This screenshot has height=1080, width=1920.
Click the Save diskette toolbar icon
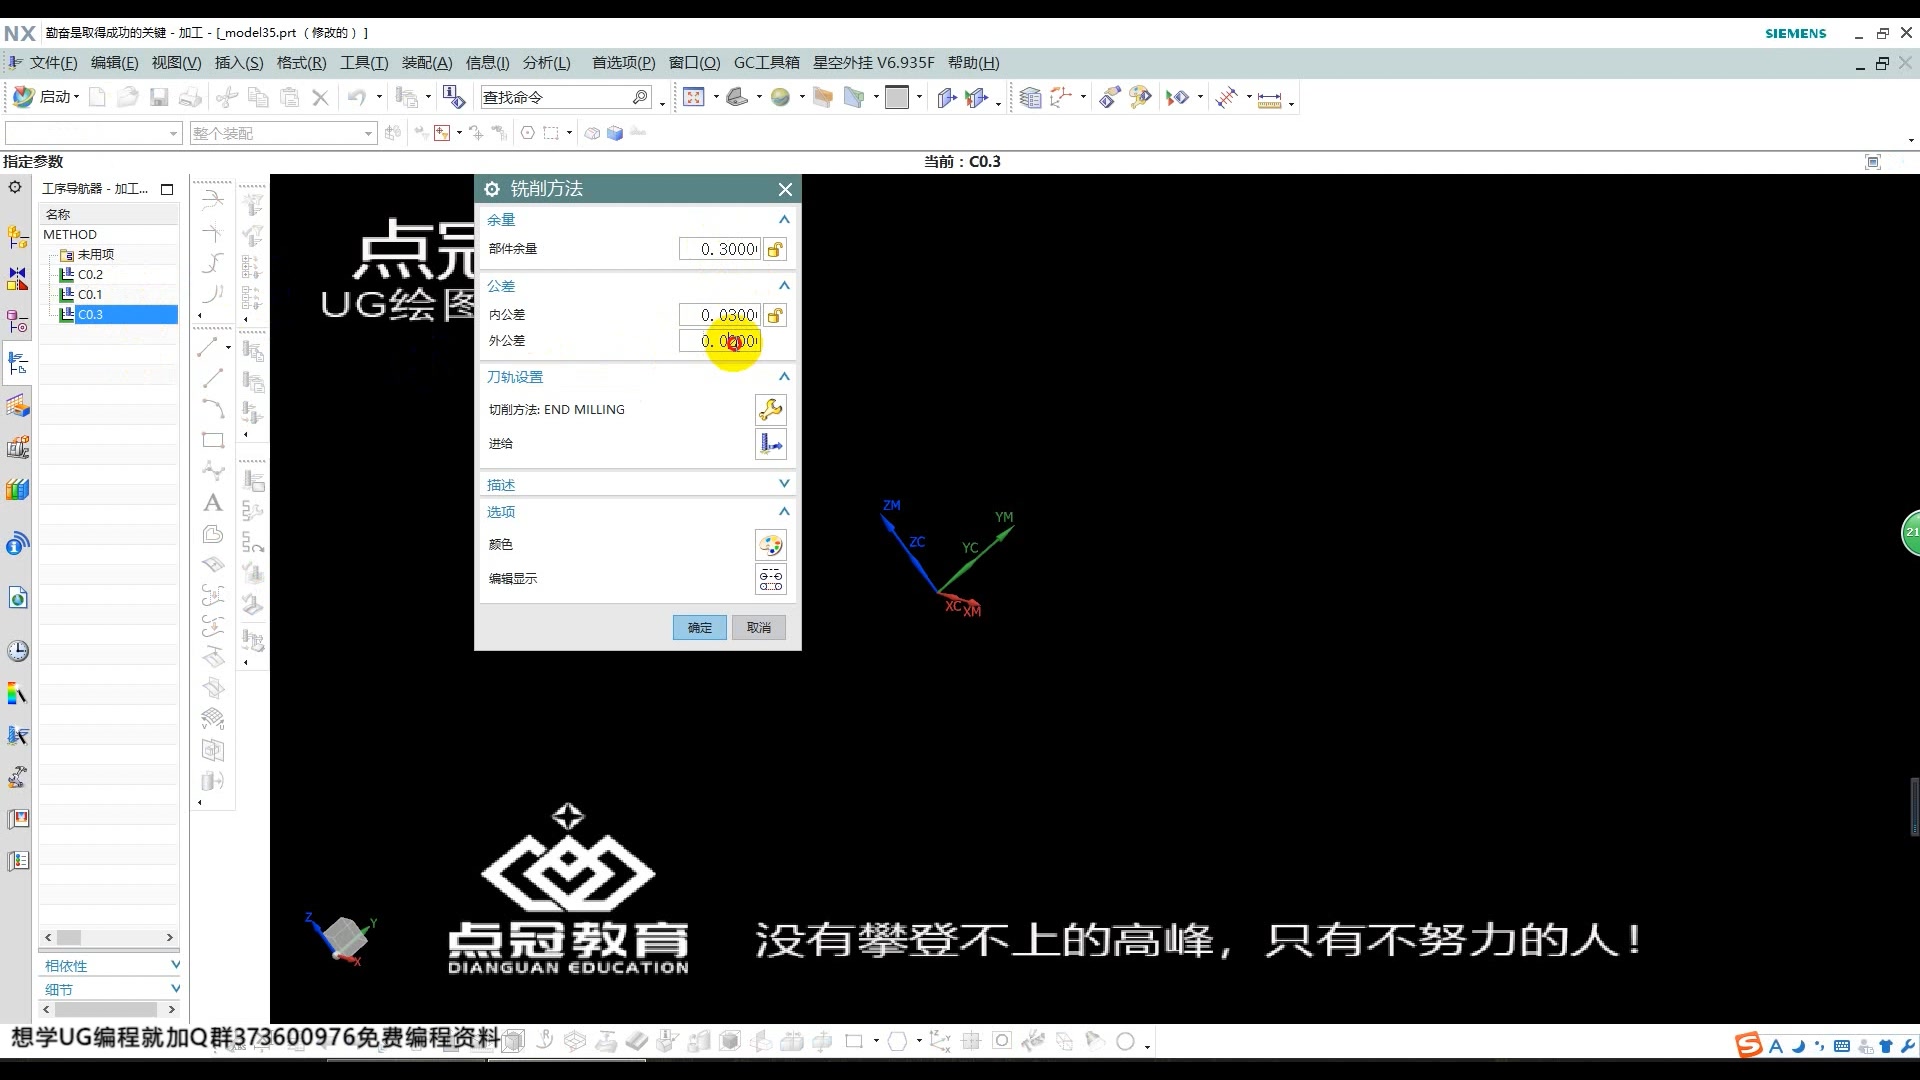(158, 96)
